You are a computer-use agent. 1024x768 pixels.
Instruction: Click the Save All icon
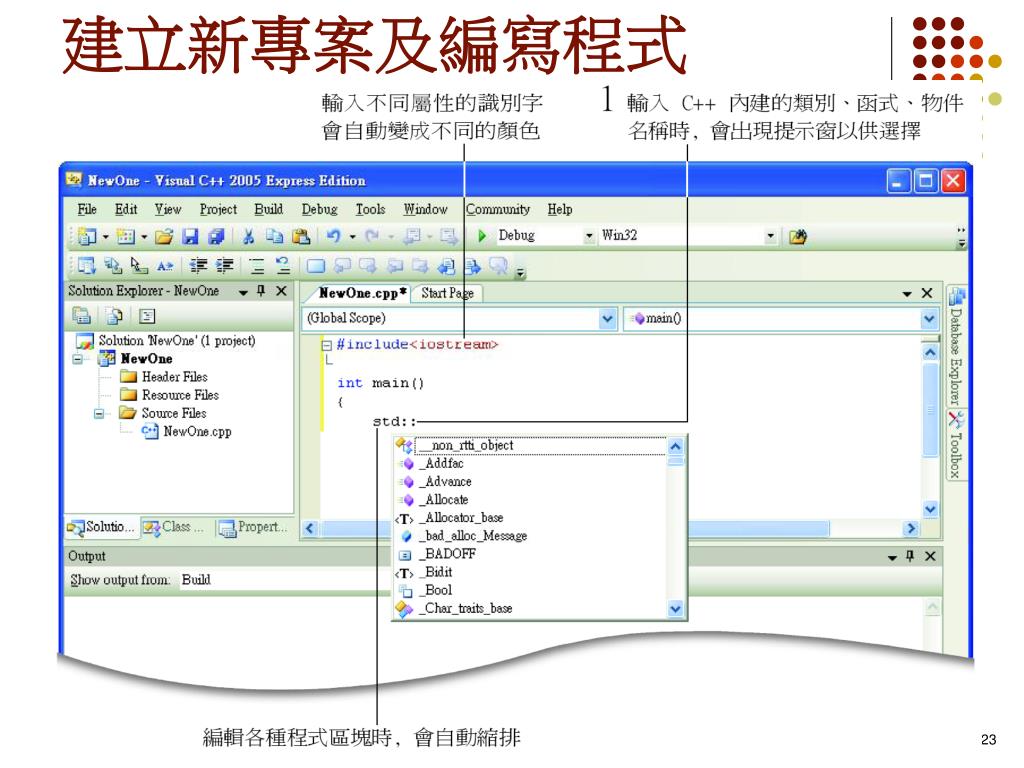click(x=216, y=236)
